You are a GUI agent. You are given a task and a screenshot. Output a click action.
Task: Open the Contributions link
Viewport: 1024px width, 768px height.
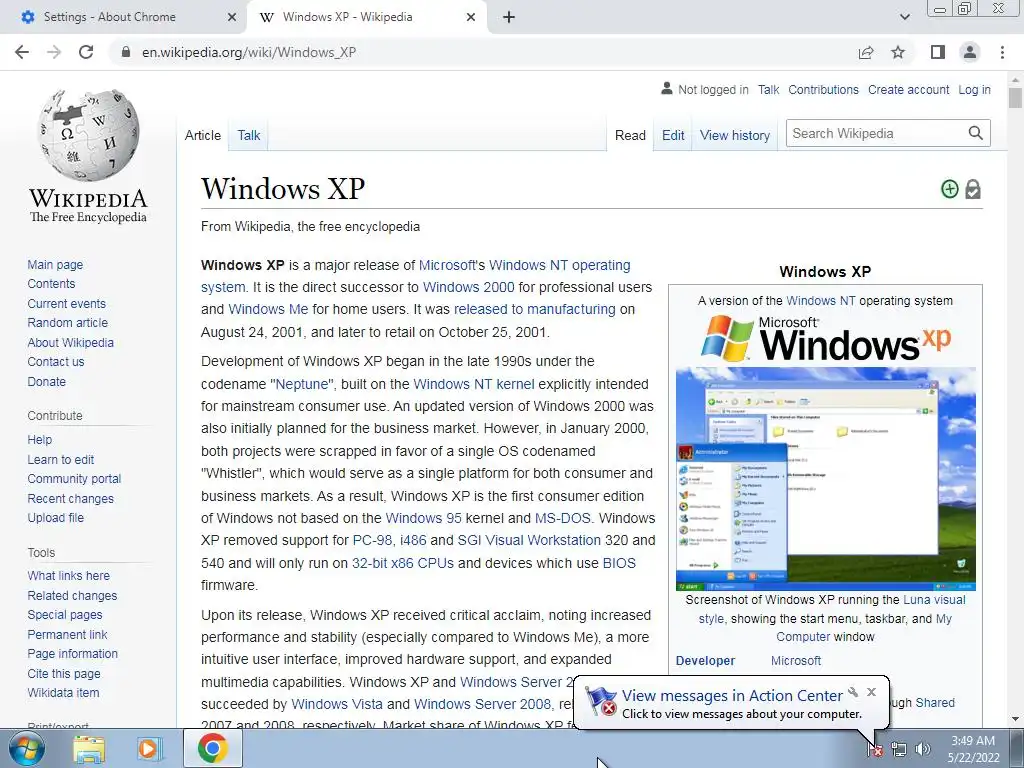[x=823, y=89]
